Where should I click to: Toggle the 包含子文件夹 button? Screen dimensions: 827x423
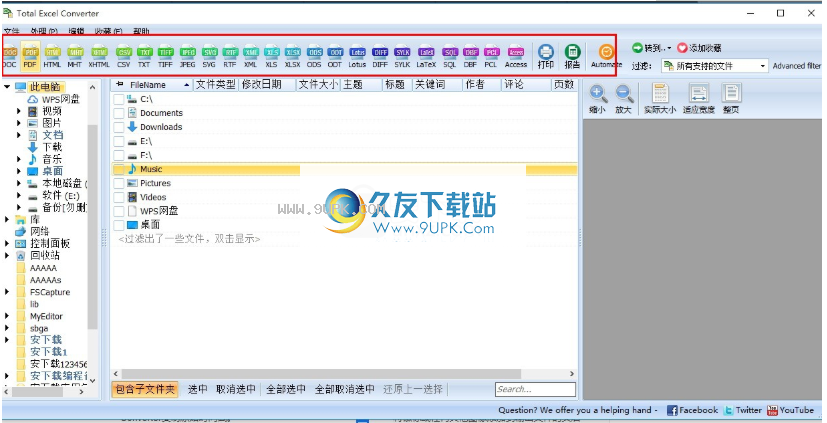[145, 389]
